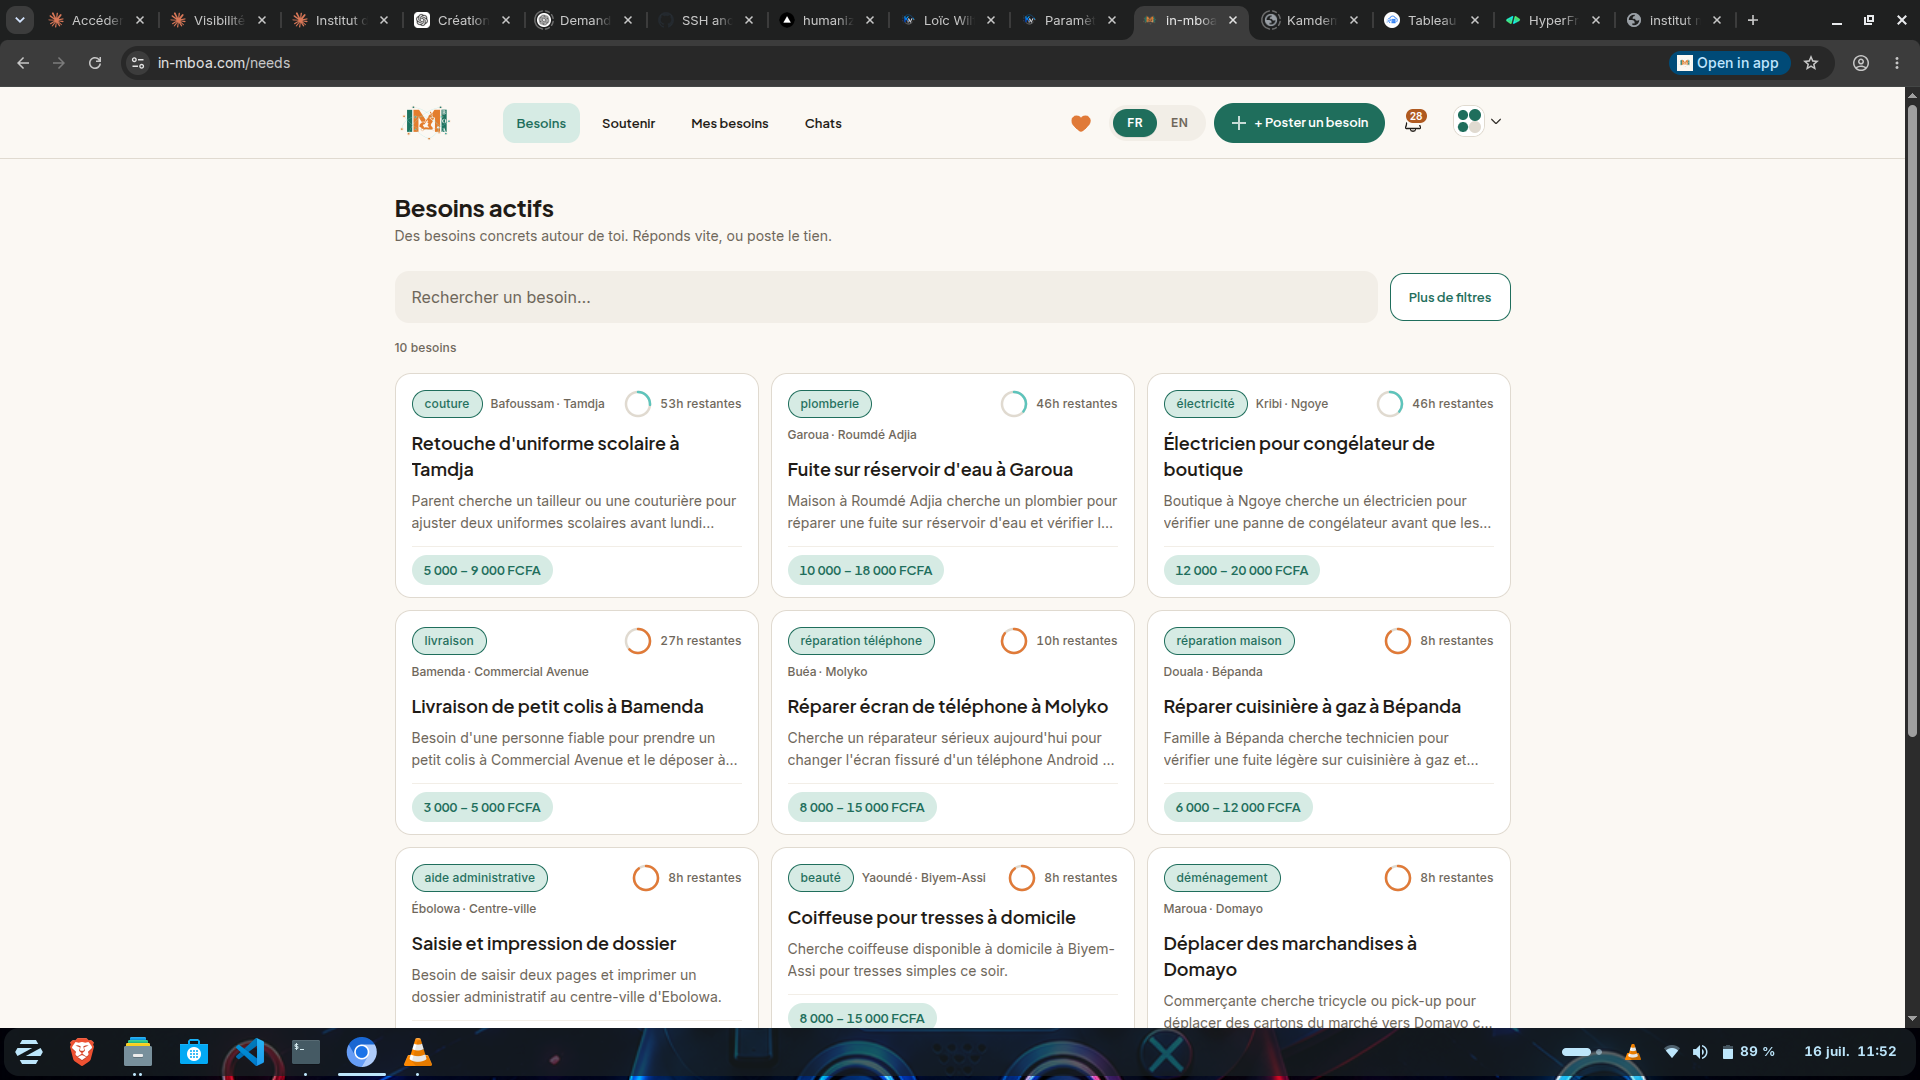Expand Plus de filtres options
Image resolution: width=1920 pixels, height=1080 pixels.
coord(1450,297)
